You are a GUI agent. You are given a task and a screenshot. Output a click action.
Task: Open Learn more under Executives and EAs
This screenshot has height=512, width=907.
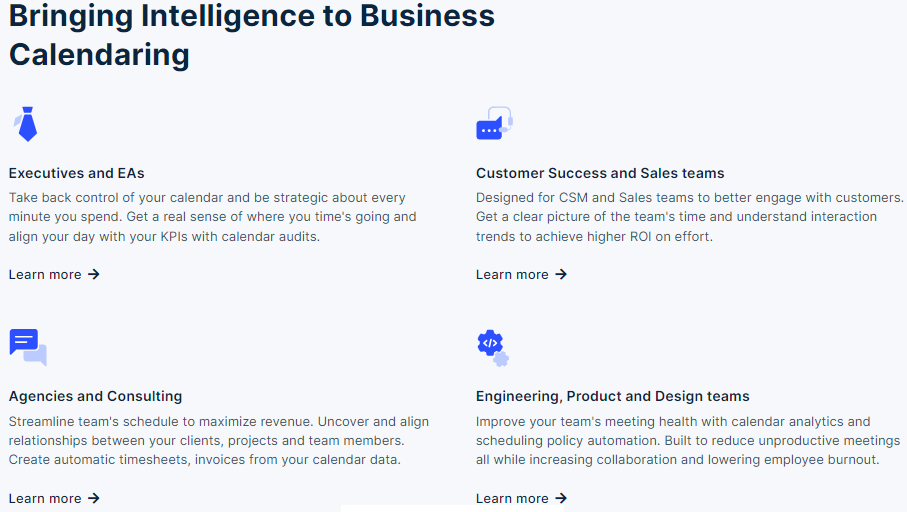tap(45, 274)
